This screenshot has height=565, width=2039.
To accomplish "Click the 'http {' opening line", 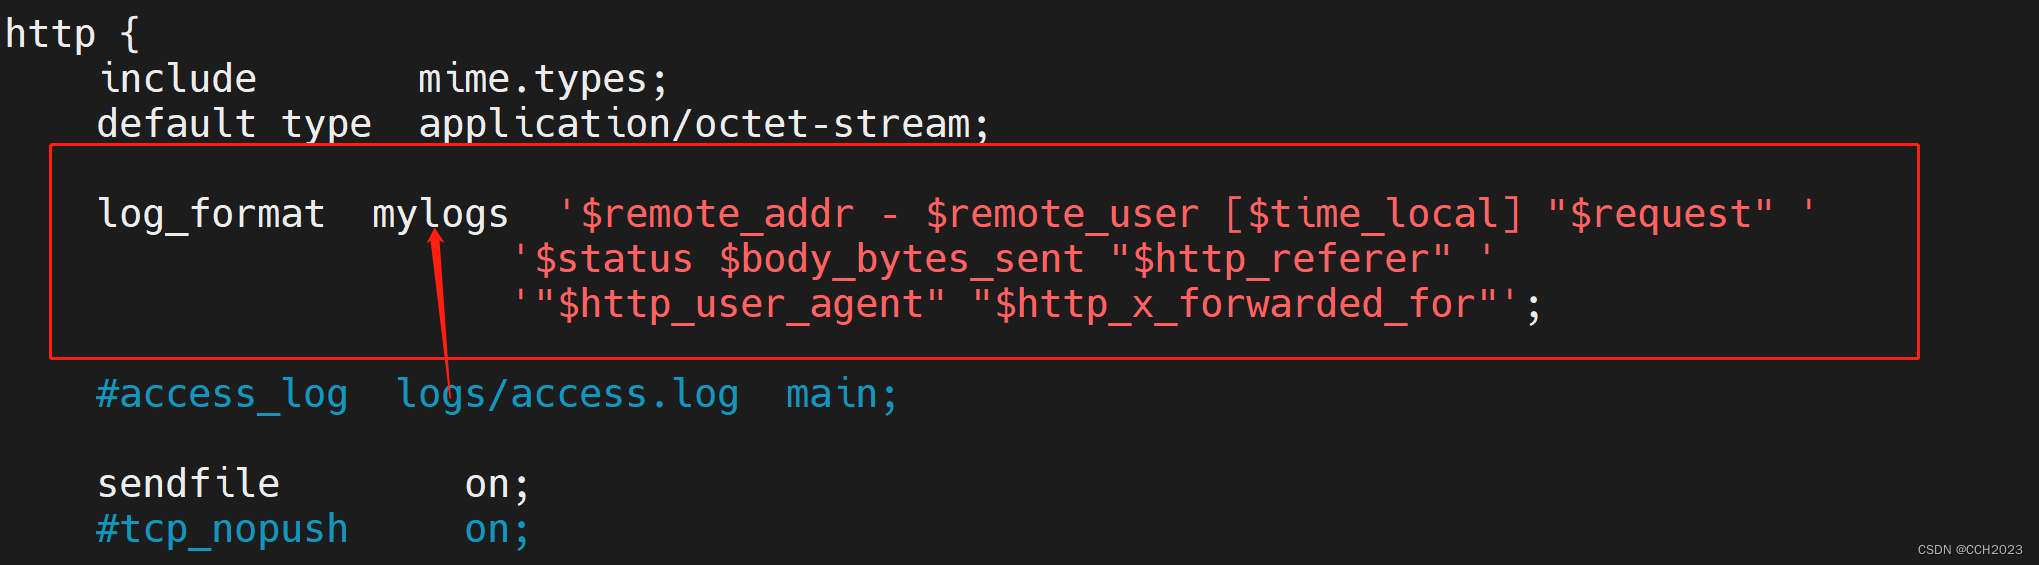I will (72, 34).
